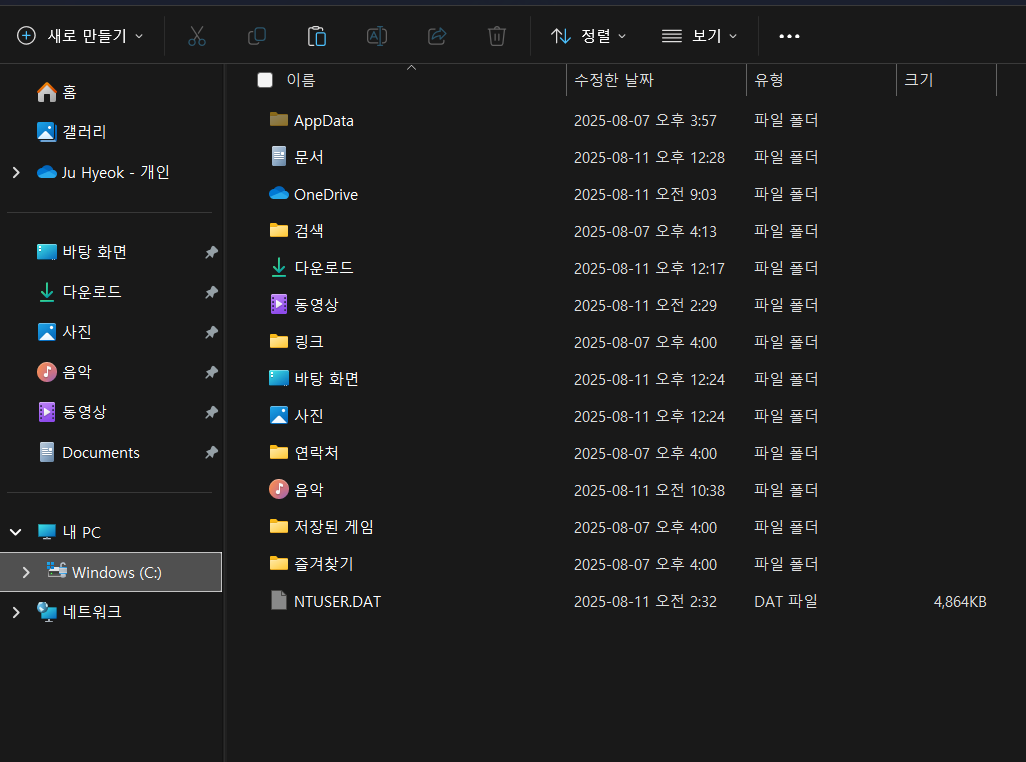This screenshot has height=762, width=1026.
Task: Click date 2025-08-11 오전 2:29 of 동영상
Action: pos(645,305)
